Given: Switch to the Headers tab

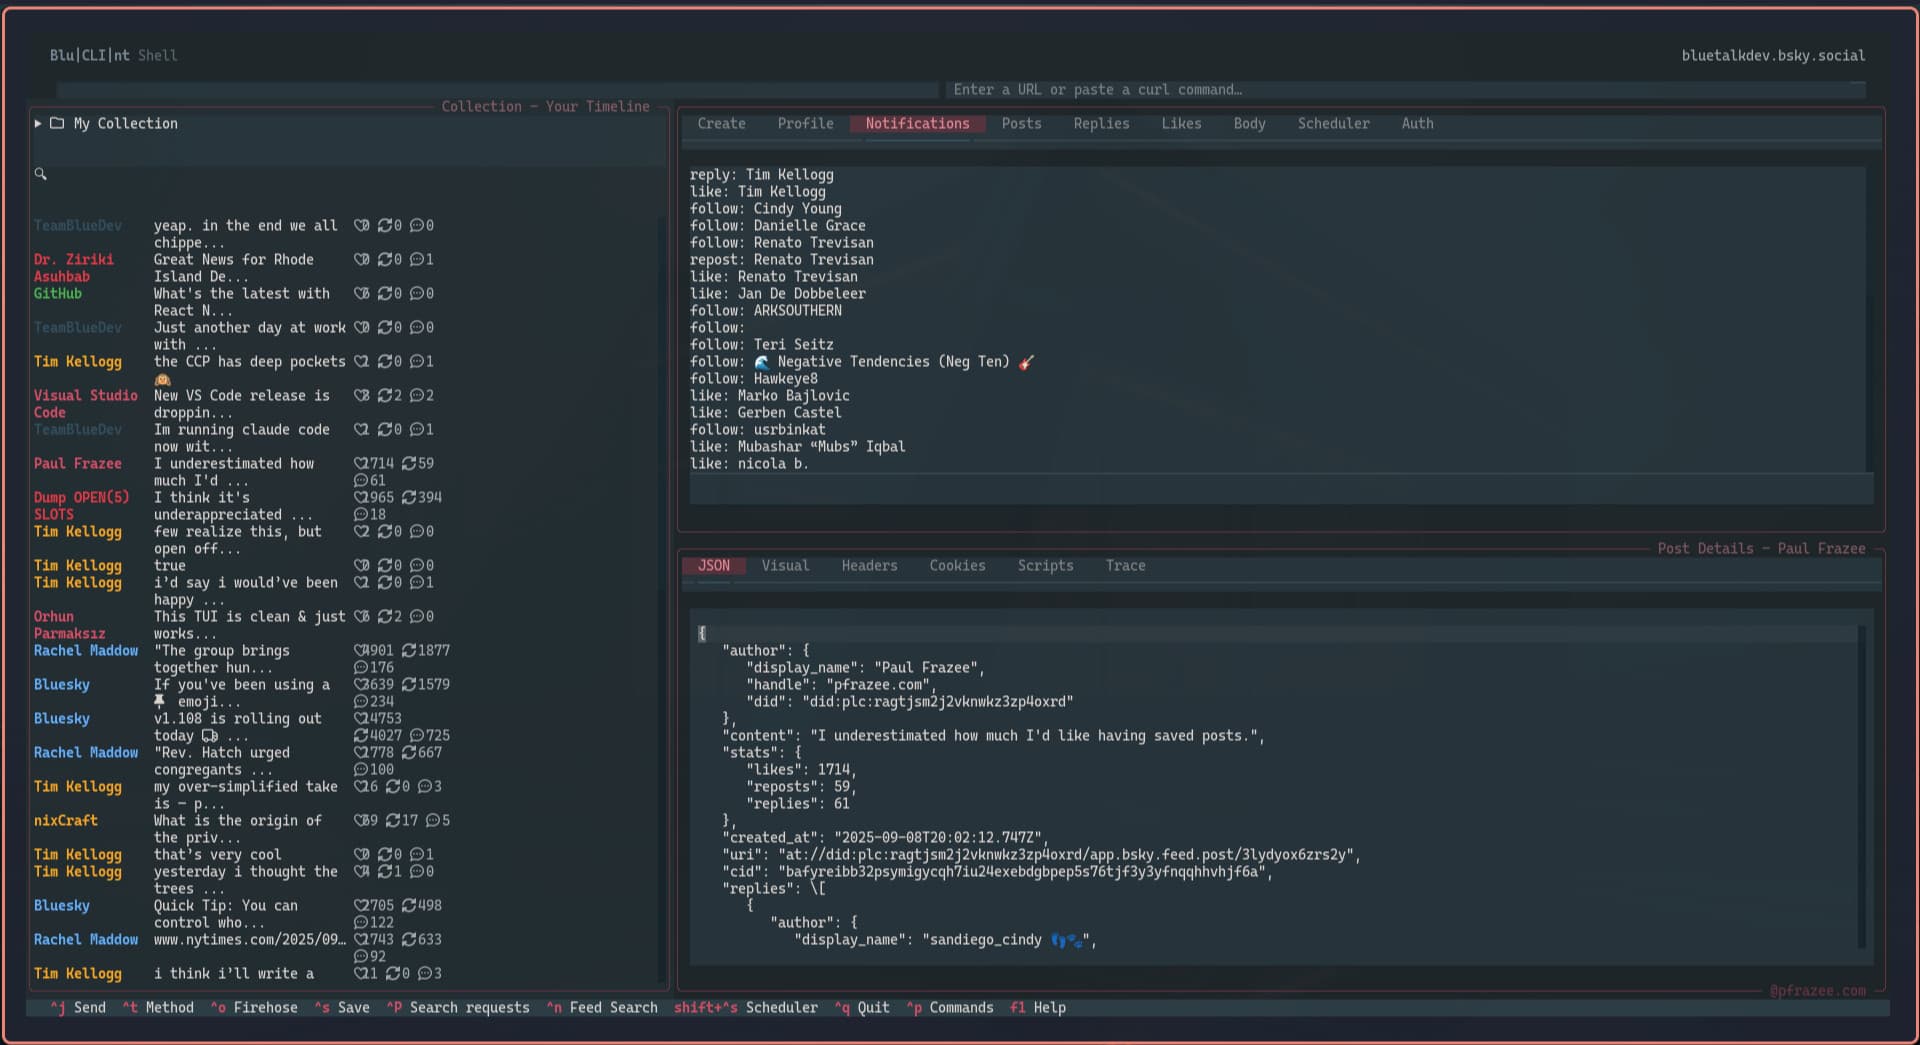Looking at the screenshot, I should click(x=869, y=566).
